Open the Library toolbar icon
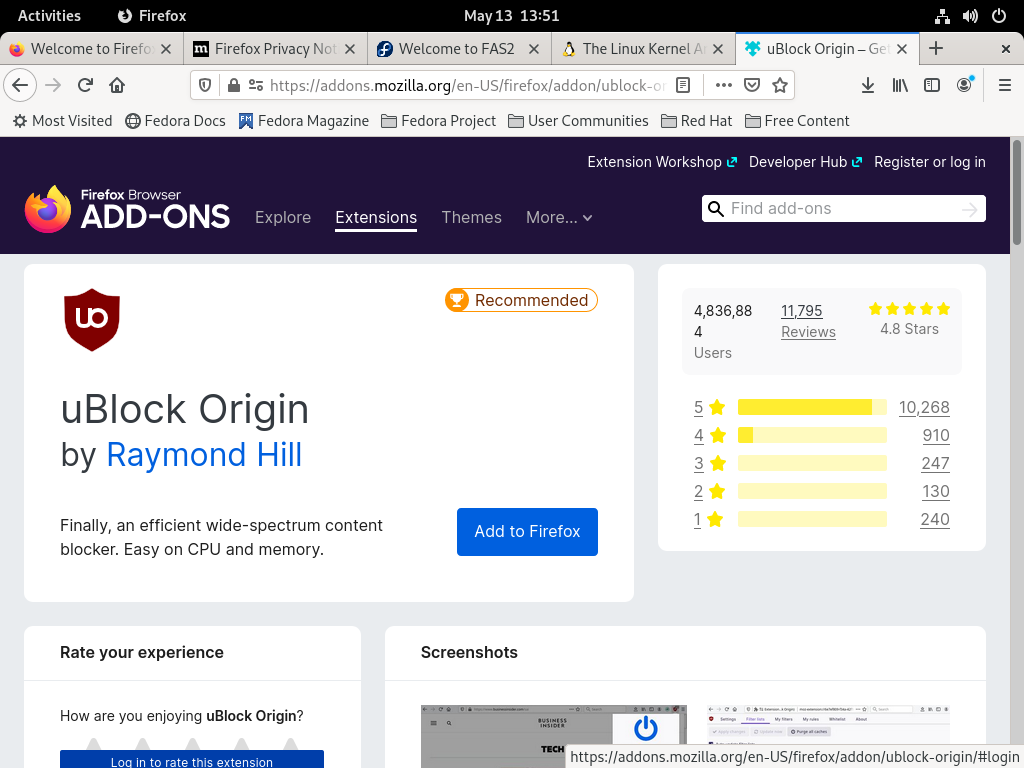Screen dimensions: 1024x768 click(x=900, y=85)
